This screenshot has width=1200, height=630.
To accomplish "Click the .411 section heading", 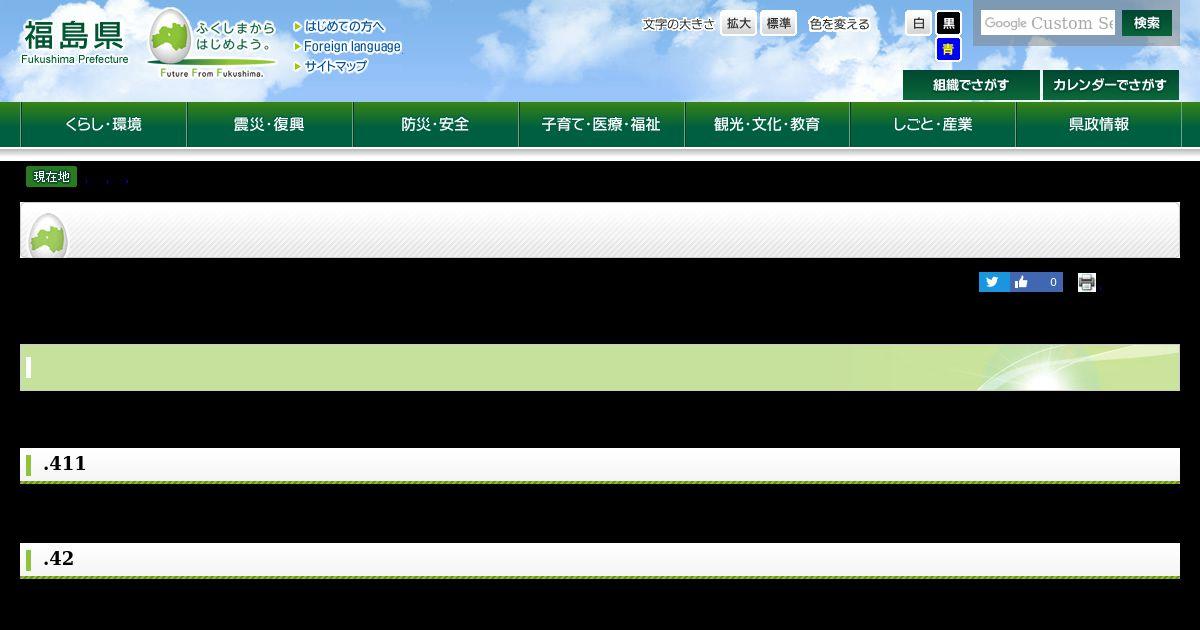I will click(600, 465).
